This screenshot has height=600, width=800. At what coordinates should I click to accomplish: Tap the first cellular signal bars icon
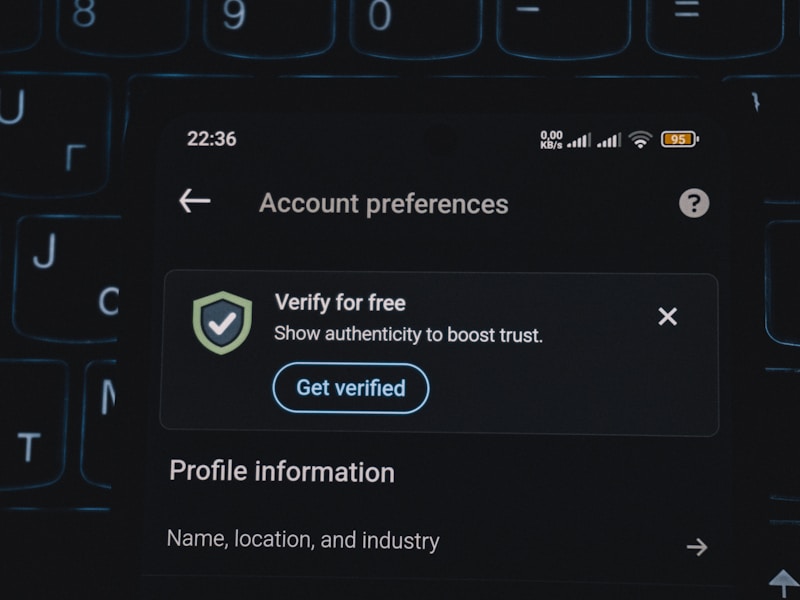579,140
